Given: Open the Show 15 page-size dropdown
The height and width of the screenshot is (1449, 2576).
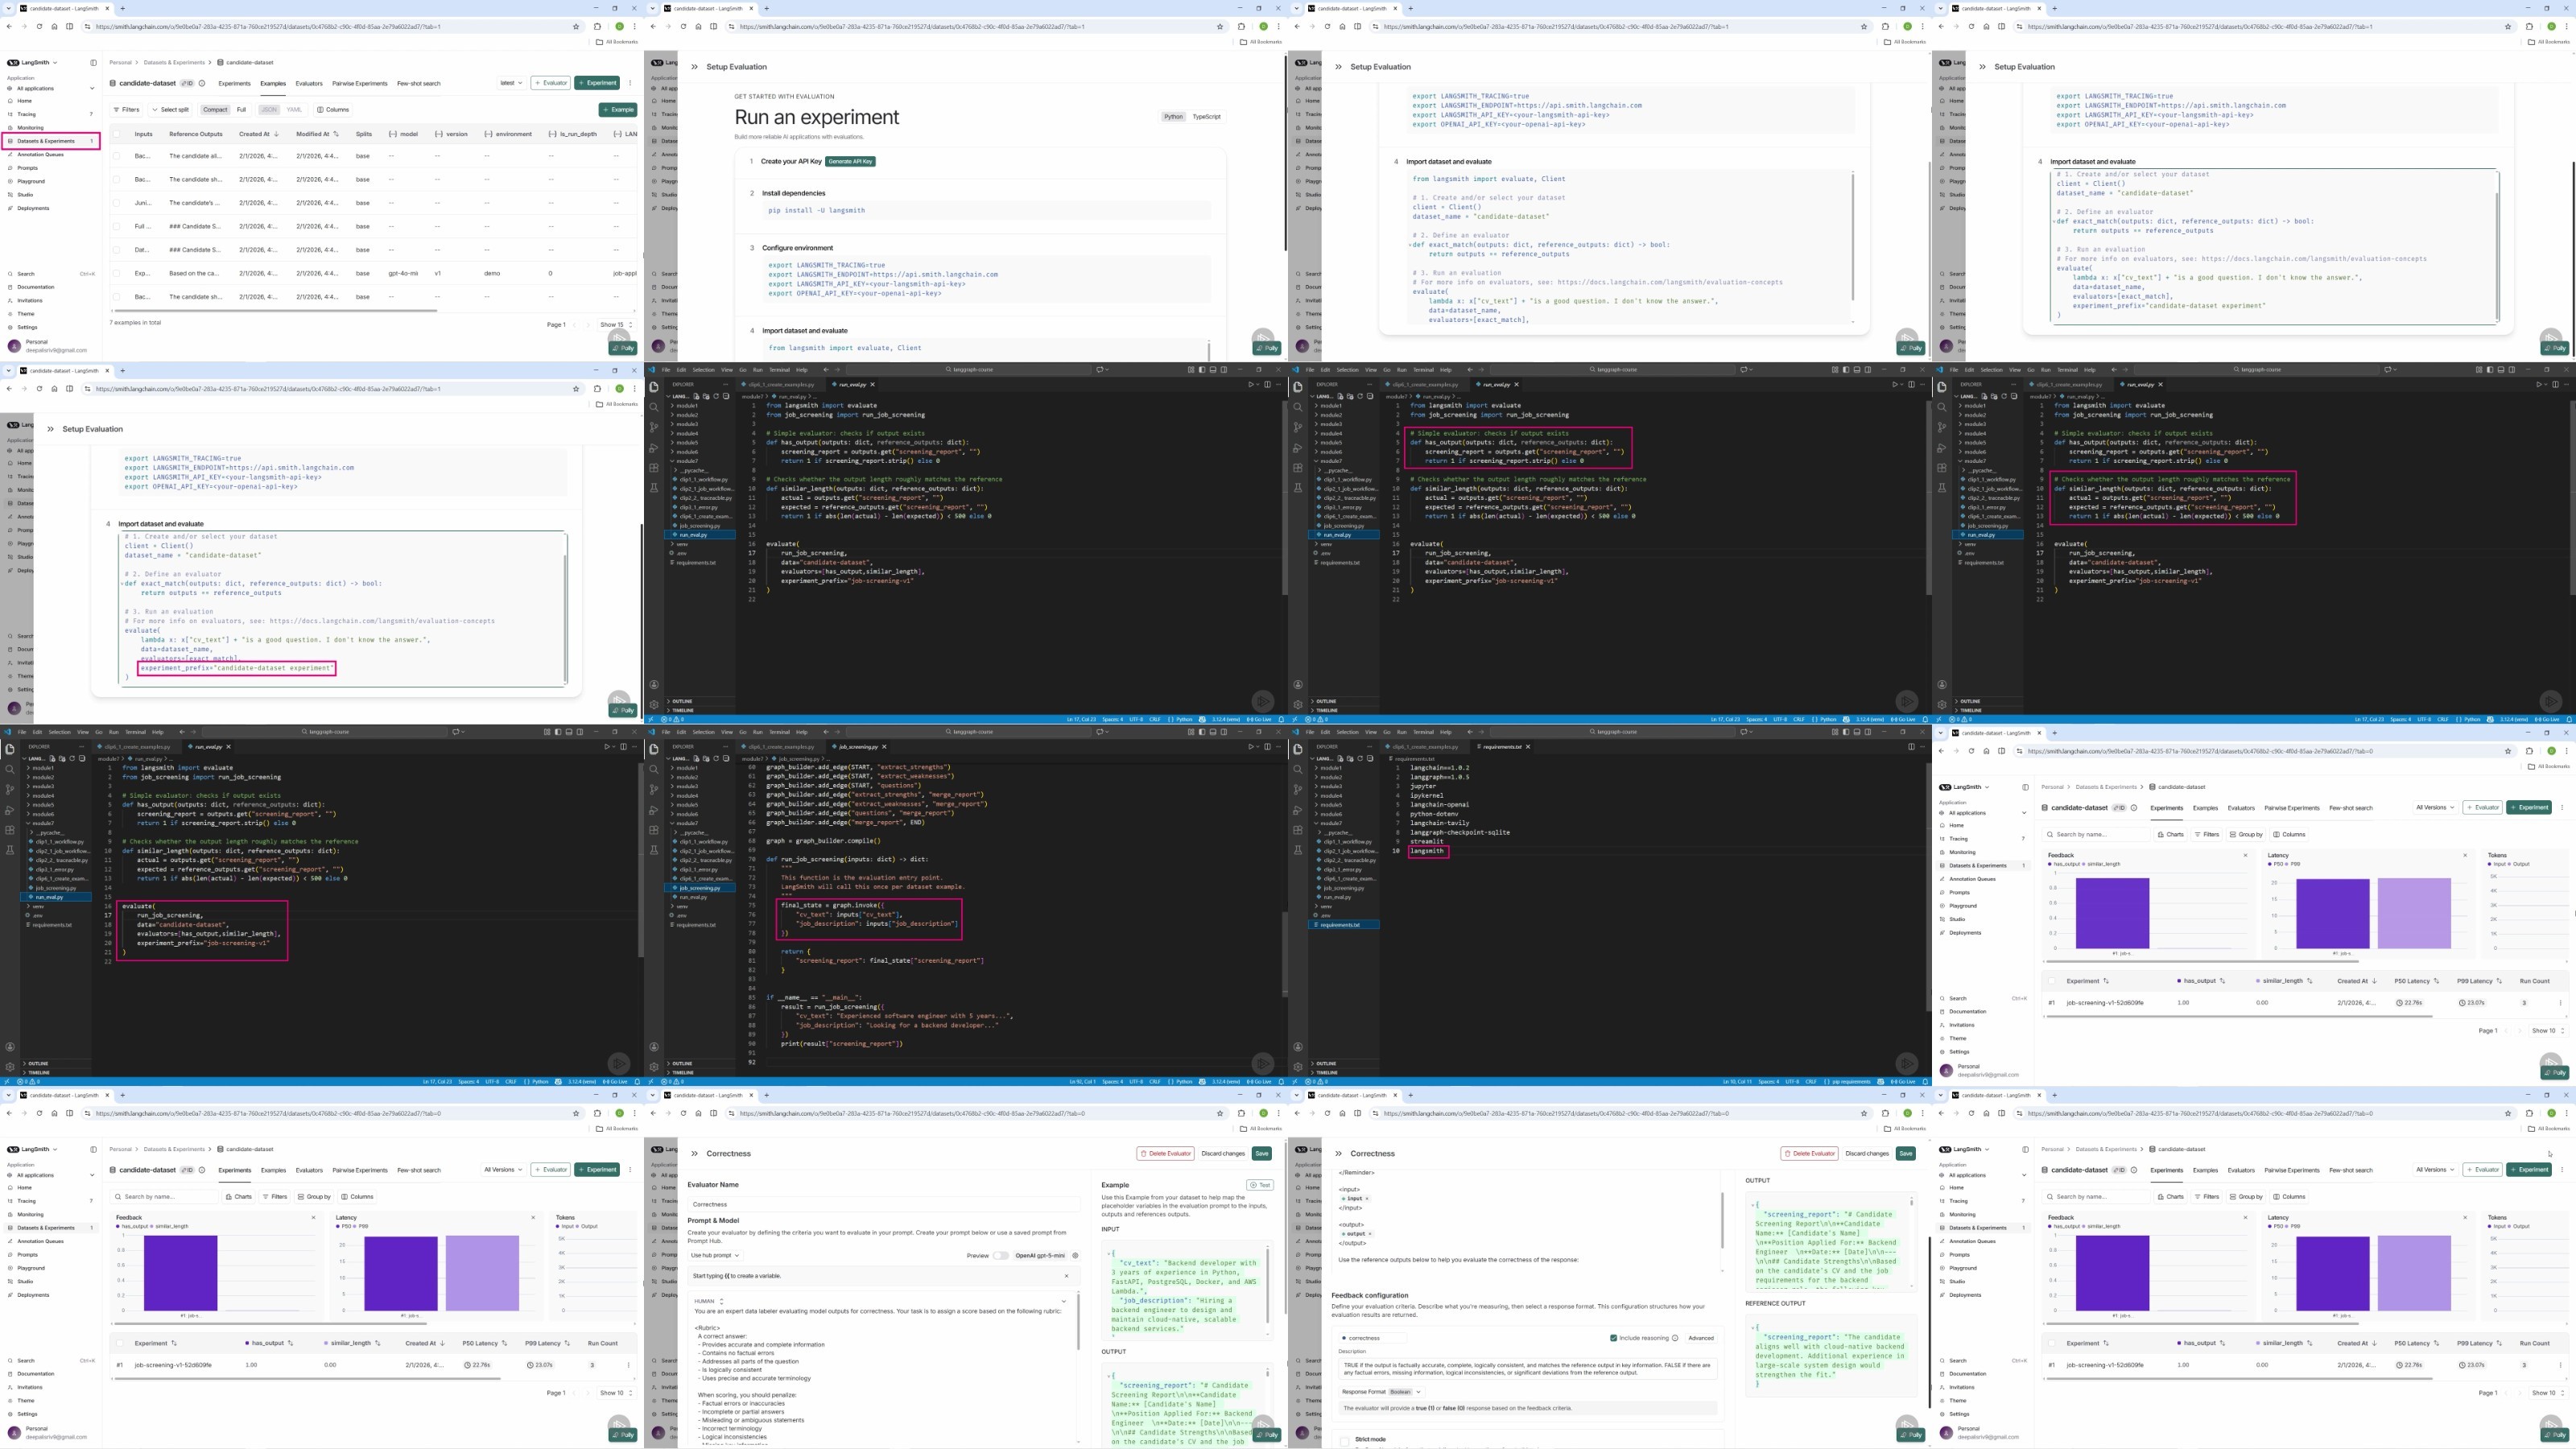Looking at the screenshot, I should (x=616, y=325).
